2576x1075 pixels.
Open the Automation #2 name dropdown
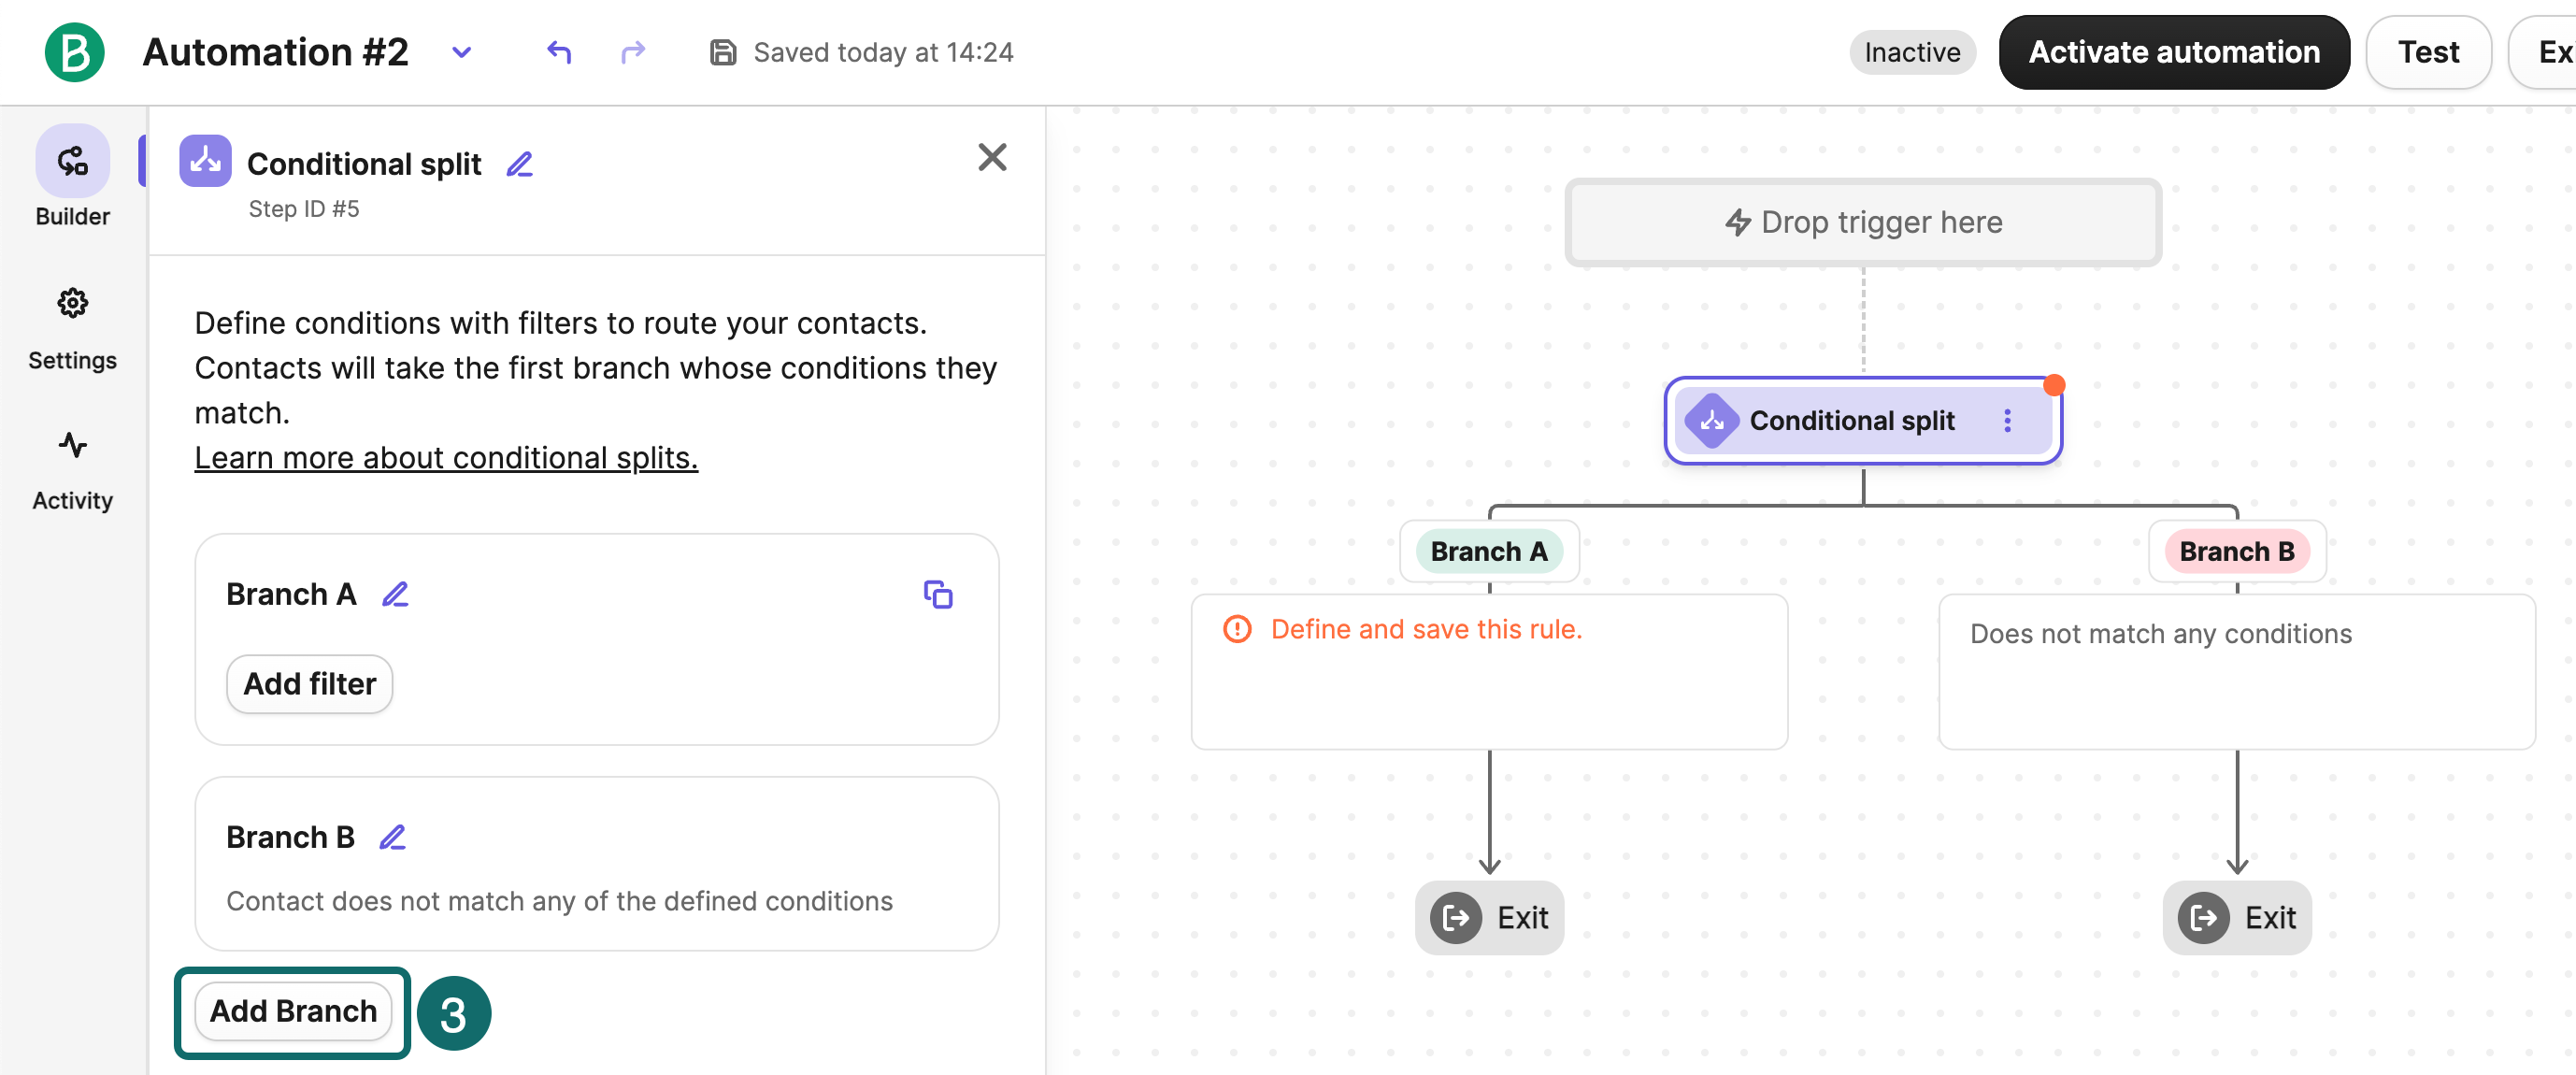coord(461,52)
